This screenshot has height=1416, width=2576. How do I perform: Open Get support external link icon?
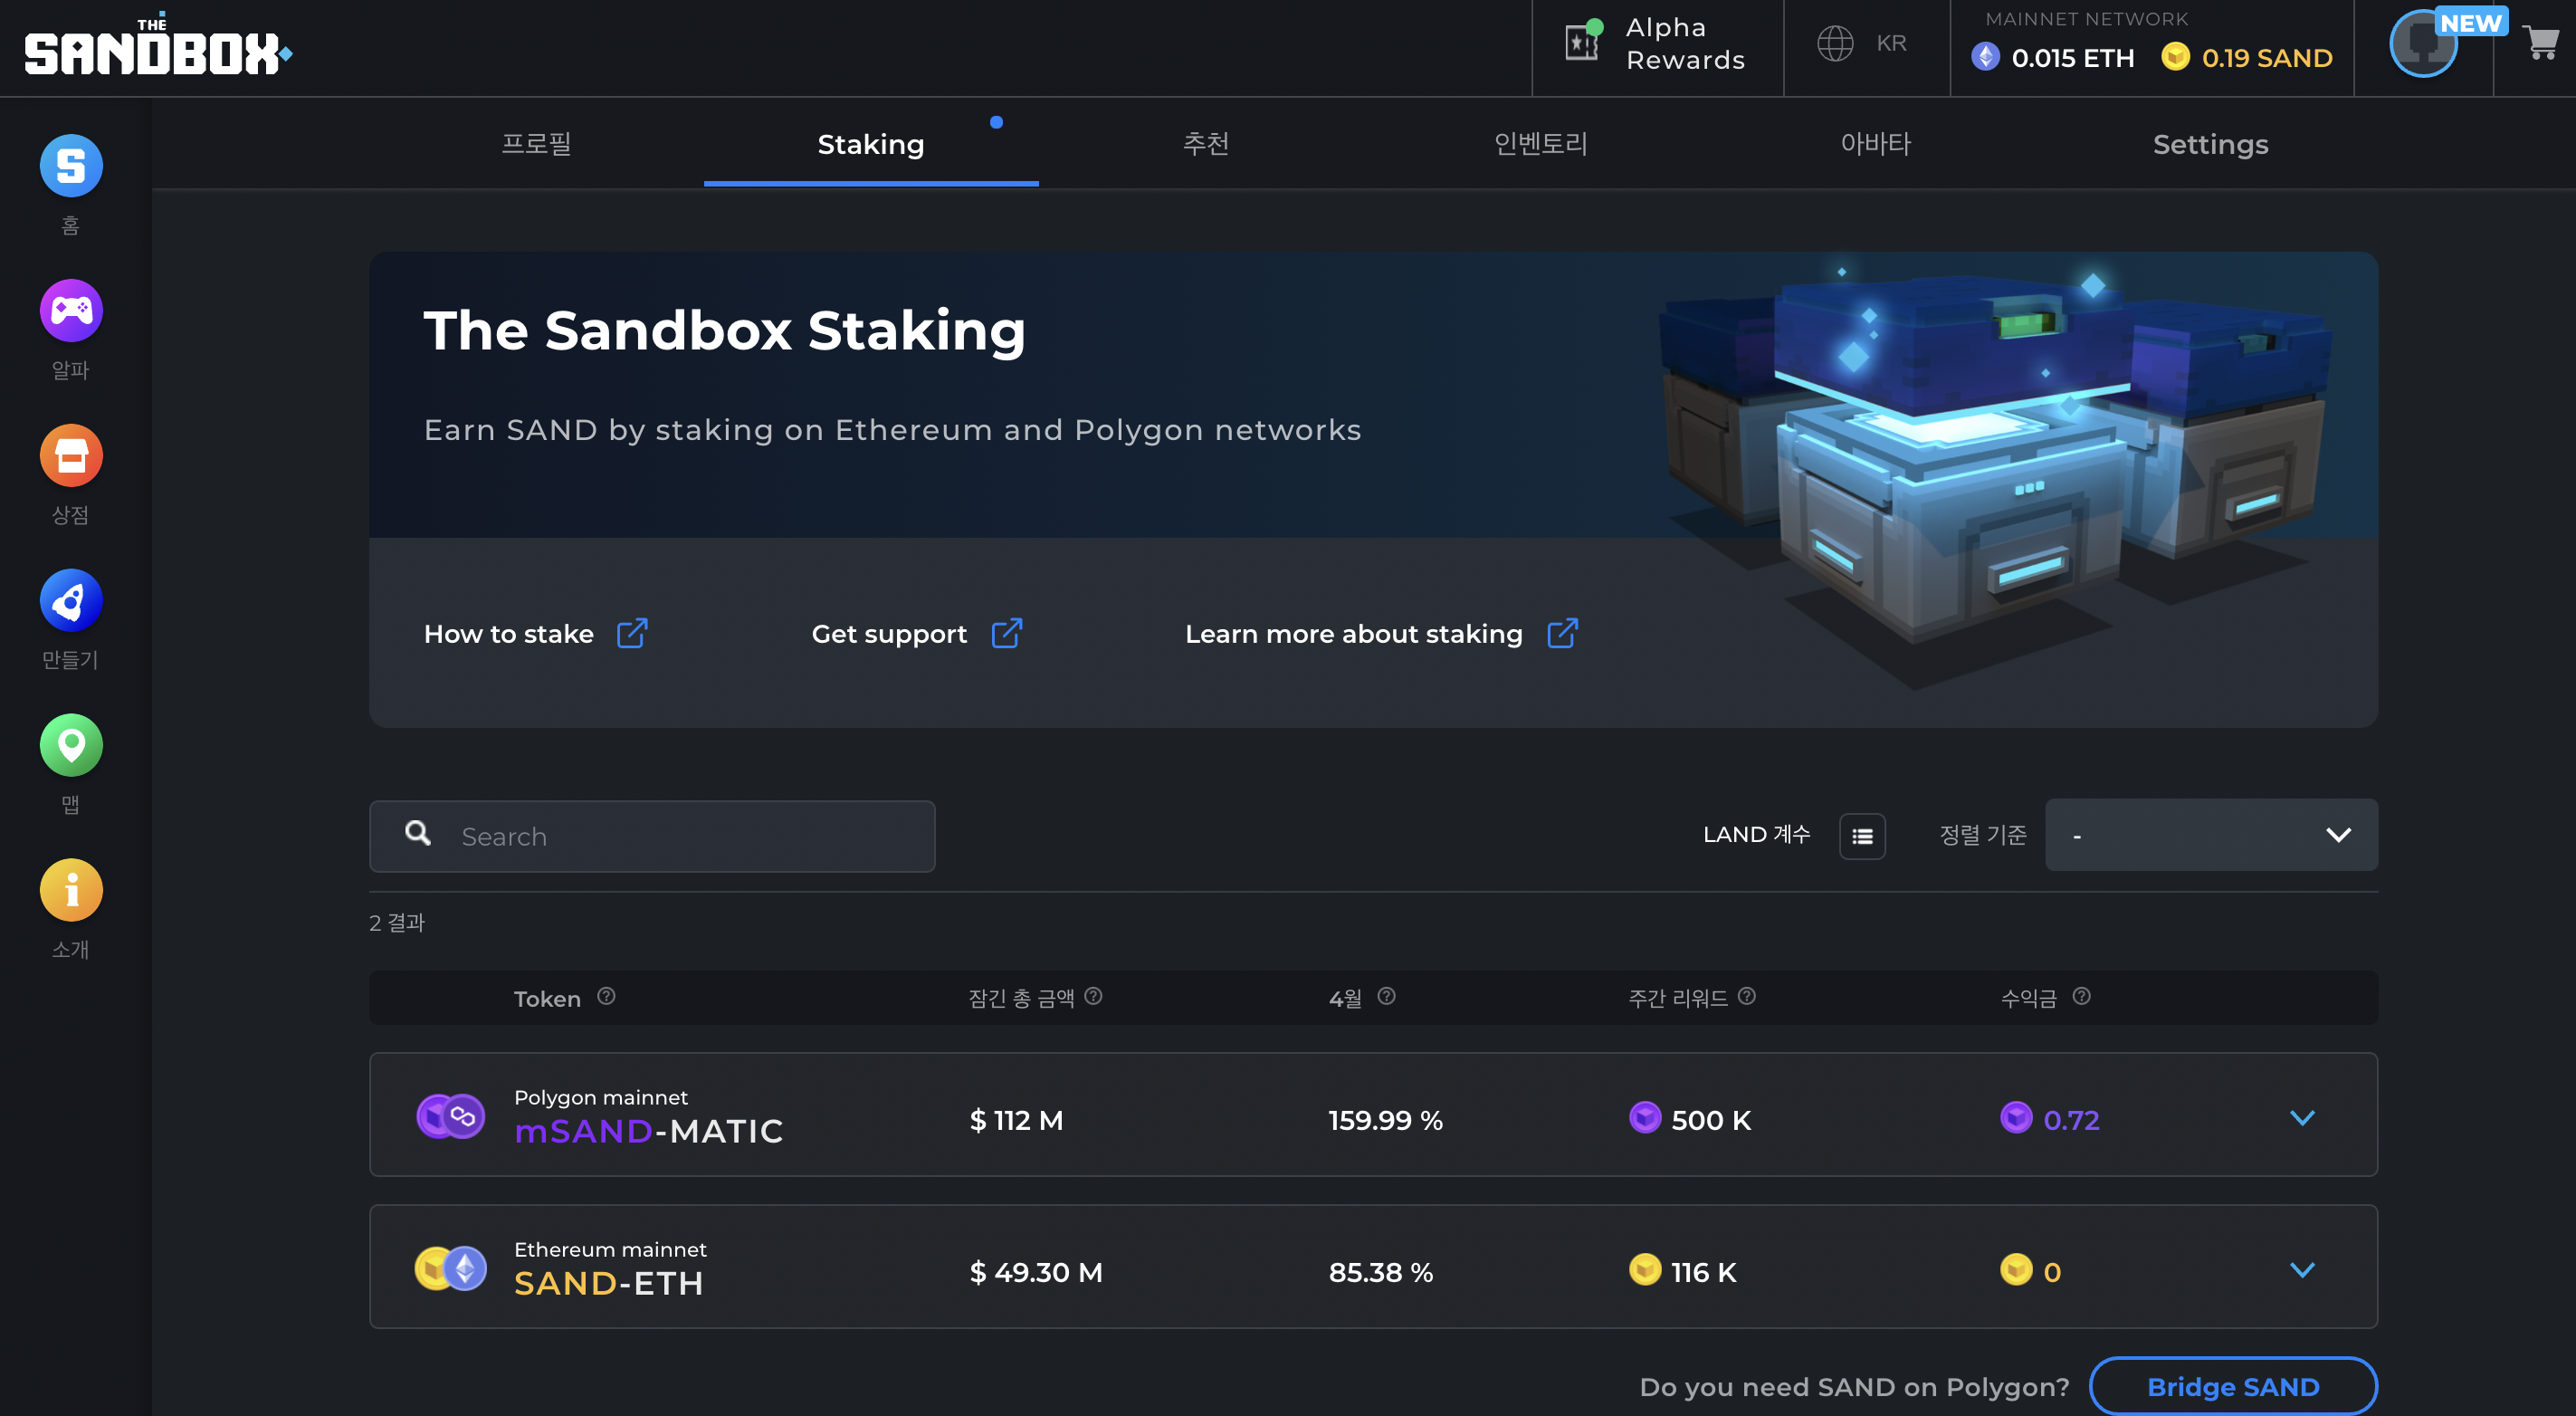click(1006, 633)
